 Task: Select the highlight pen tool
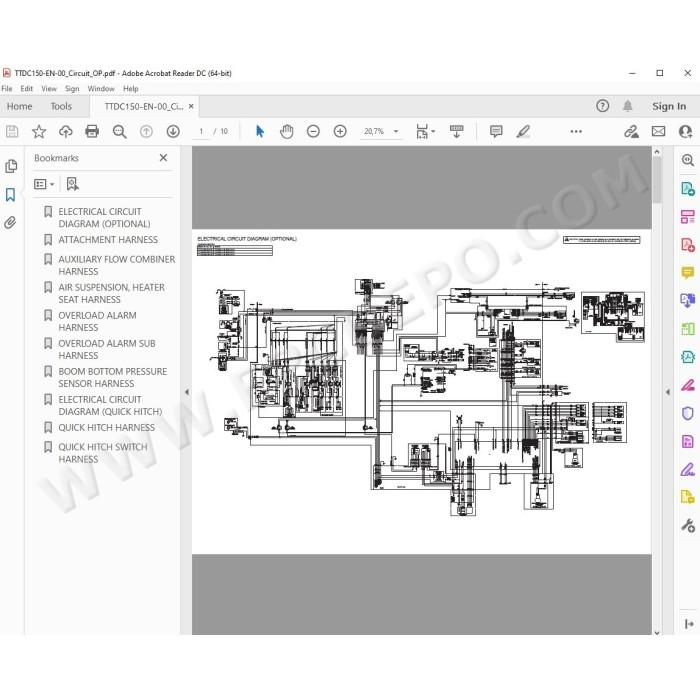523,131
